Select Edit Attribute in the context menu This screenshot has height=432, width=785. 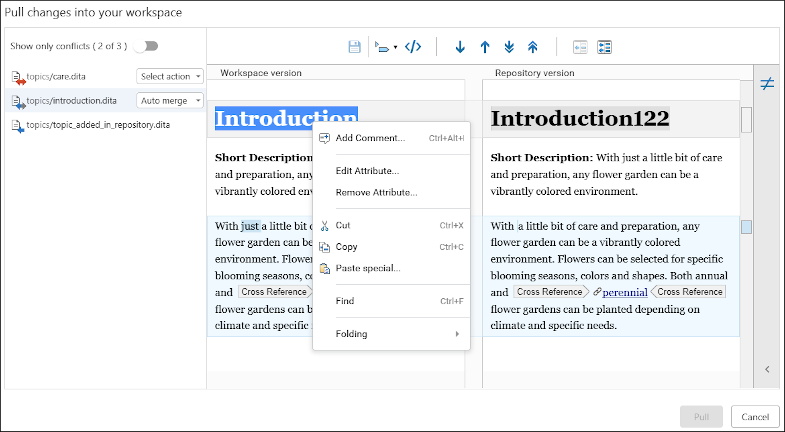367,171
